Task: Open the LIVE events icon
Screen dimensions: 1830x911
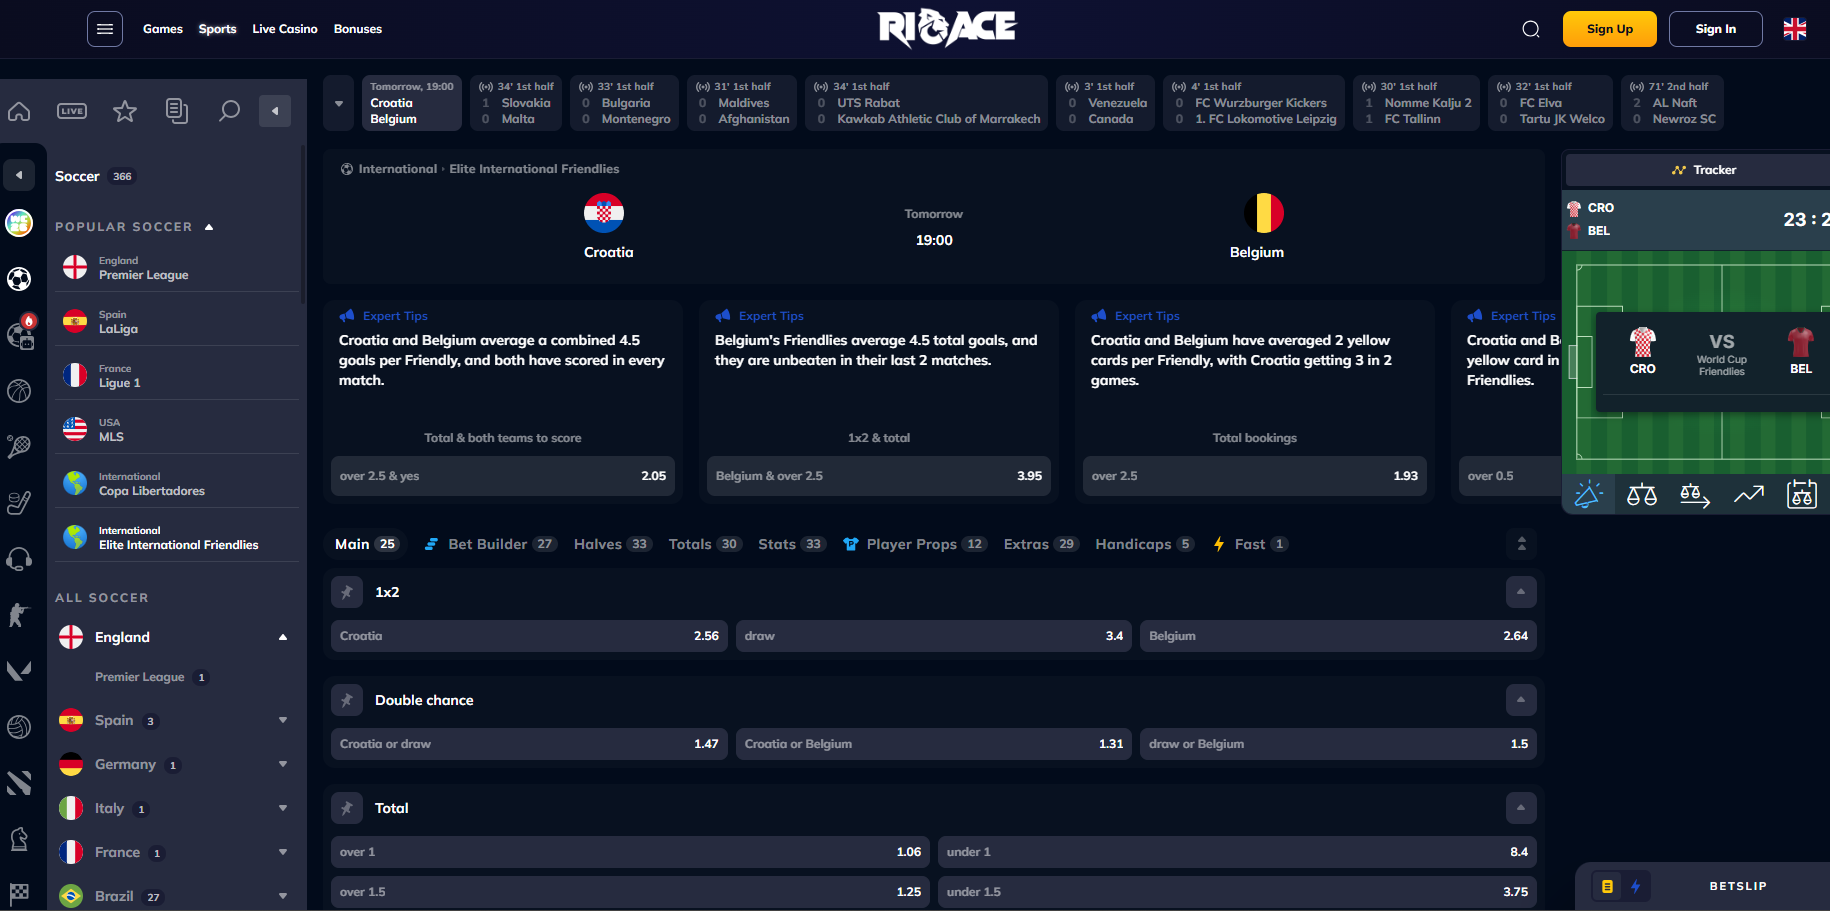Action: (x=72, y=111)
